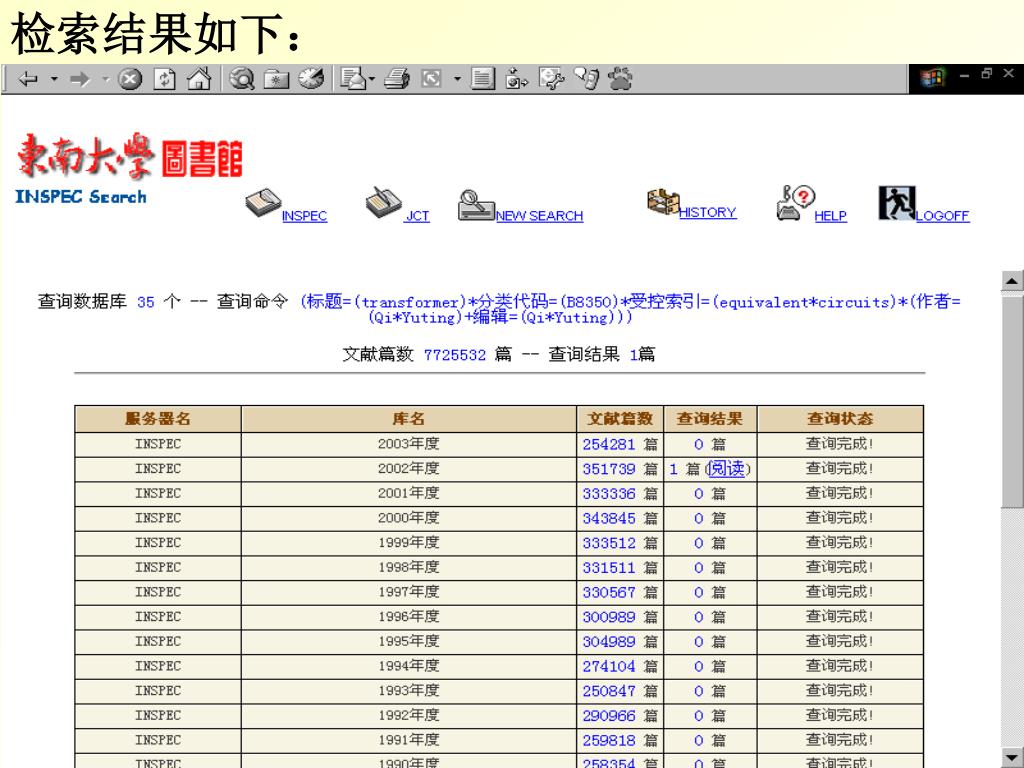Select the 1994年度 database name cell
The width and height of the screenshot is (1024, 768).
point(409,667)
